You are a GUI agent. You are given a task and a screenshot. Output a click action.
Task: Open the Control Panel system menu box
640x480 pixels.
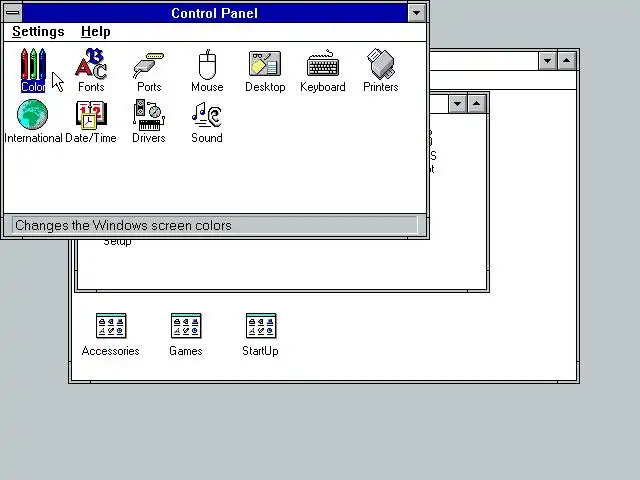point(13,13)
